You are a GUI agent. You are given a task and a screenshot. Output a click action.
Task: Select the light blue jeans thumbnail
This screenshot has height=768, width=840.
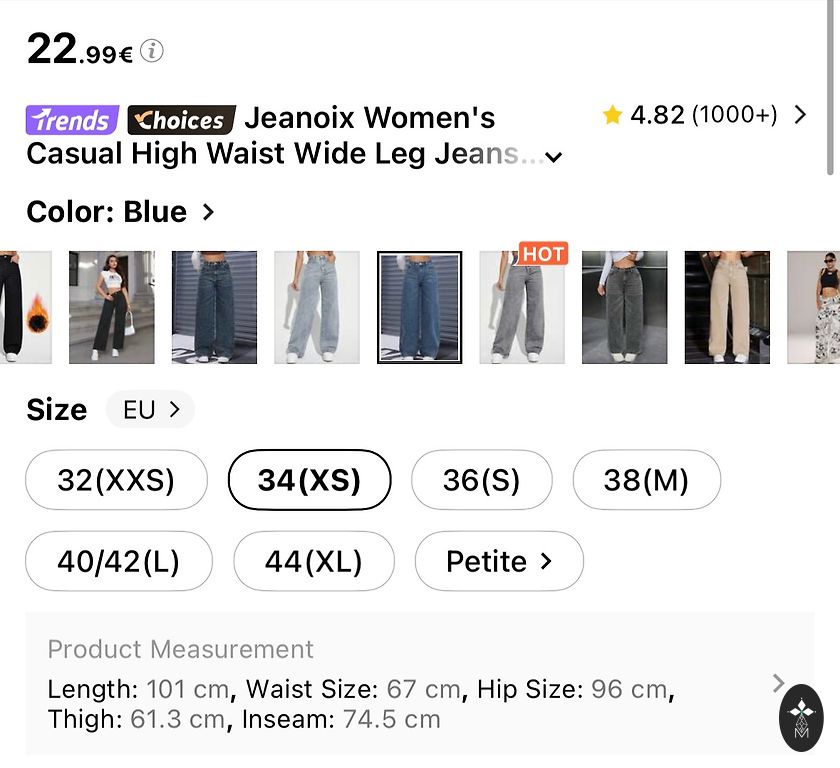click(x=317, y=307)
